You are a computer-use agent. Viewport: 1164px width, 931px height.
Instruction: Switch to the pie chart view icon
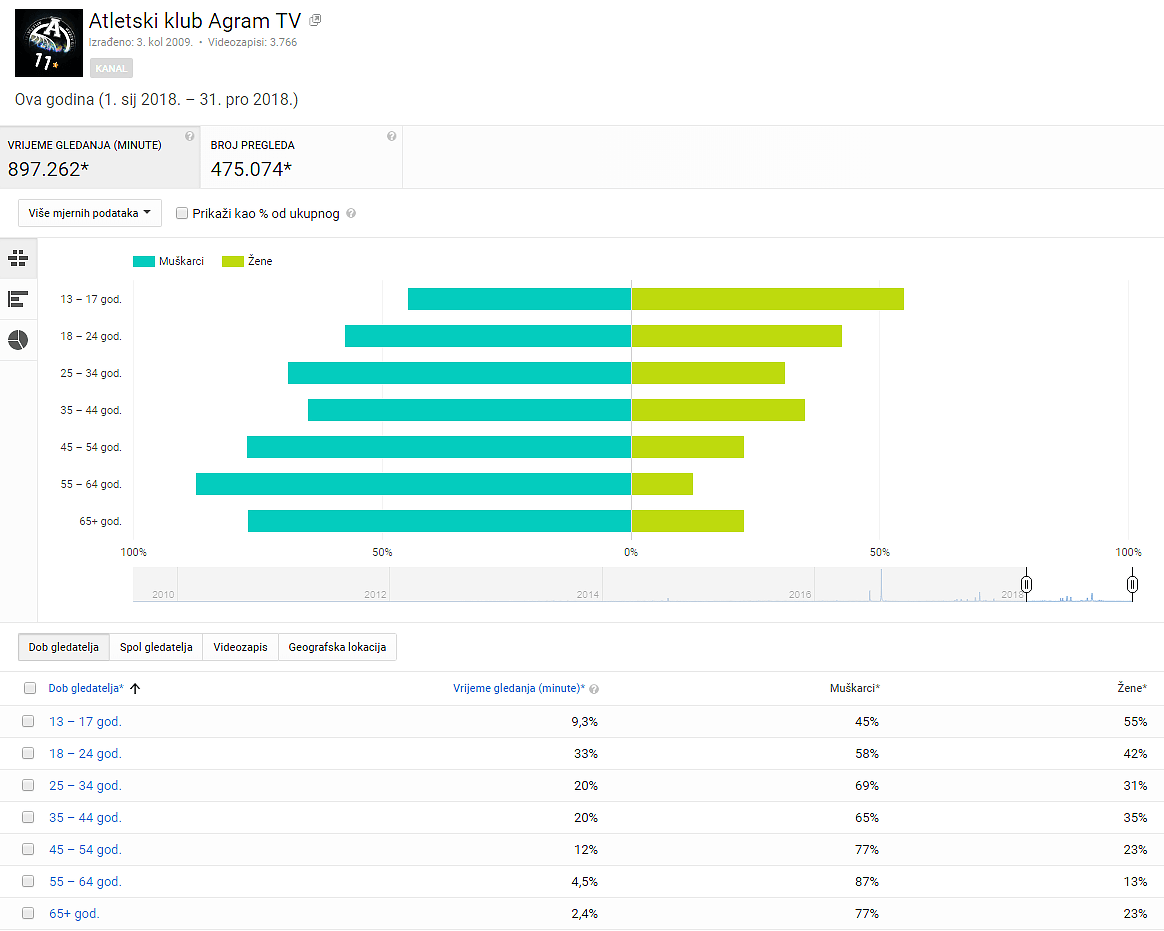[18, 340]
